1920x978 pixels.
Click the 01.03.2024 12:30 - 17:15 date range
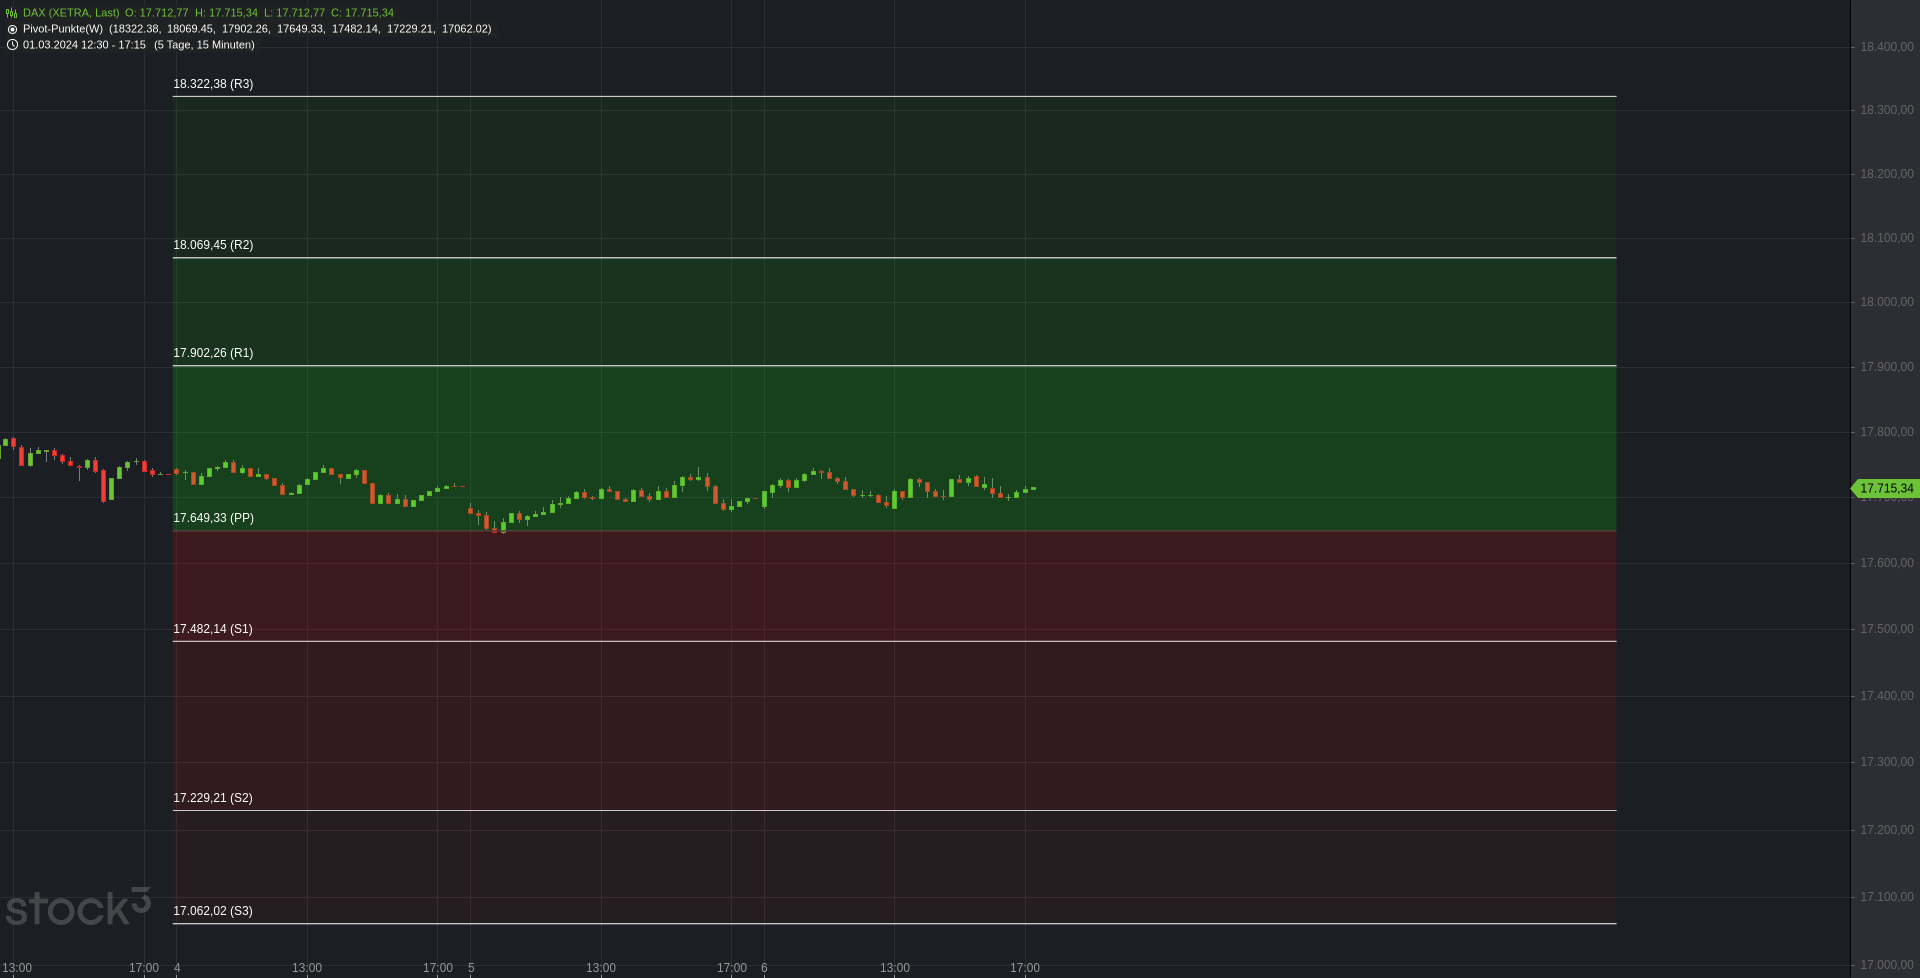[x=84, y=45]
